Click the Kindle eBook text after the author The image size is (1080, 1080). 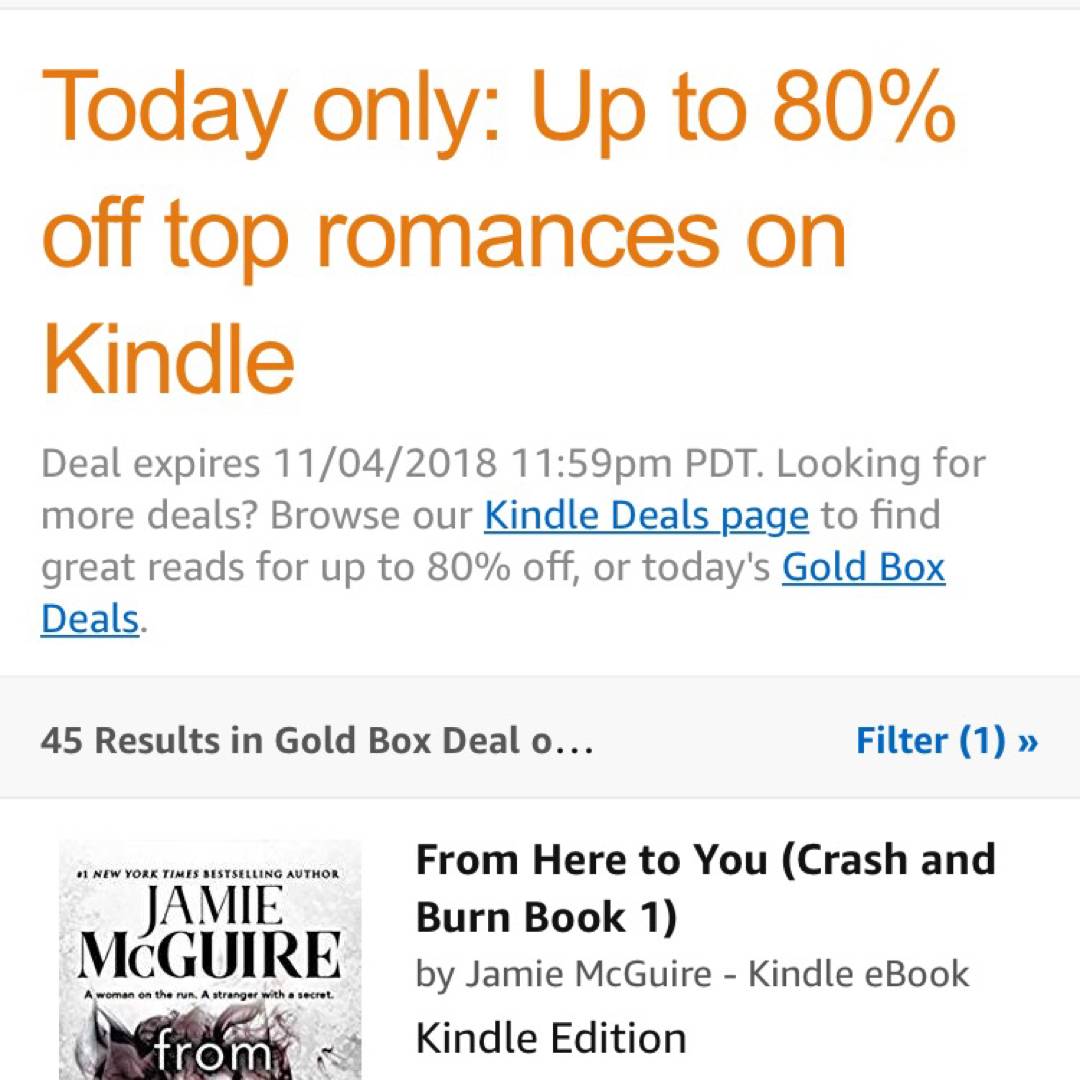[859, 974]
